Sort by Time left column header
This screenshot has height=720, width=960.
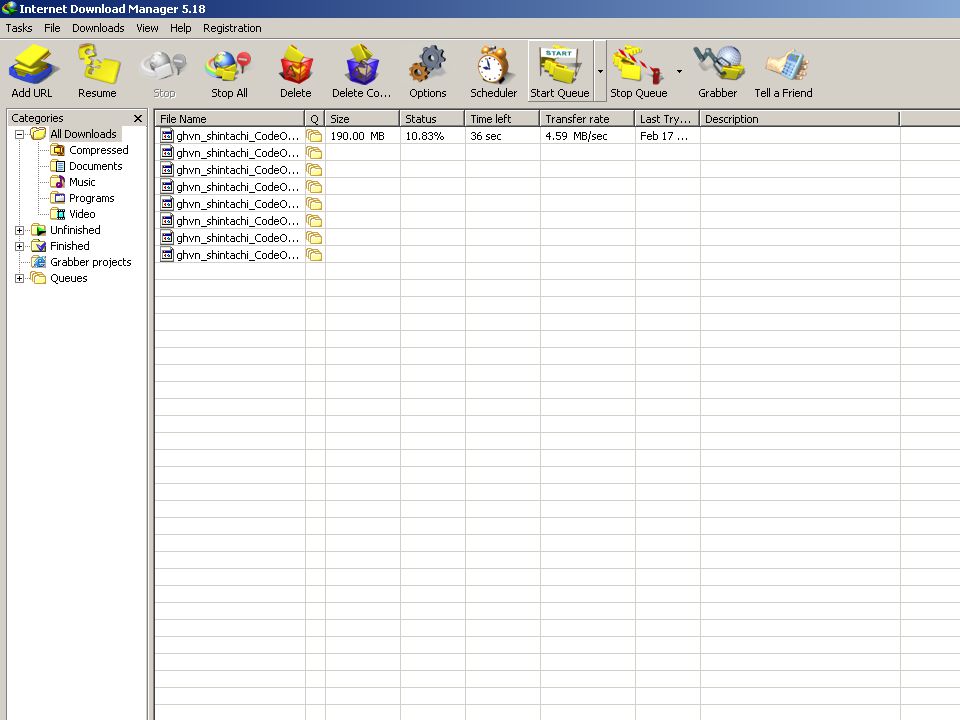click(502, 119)
